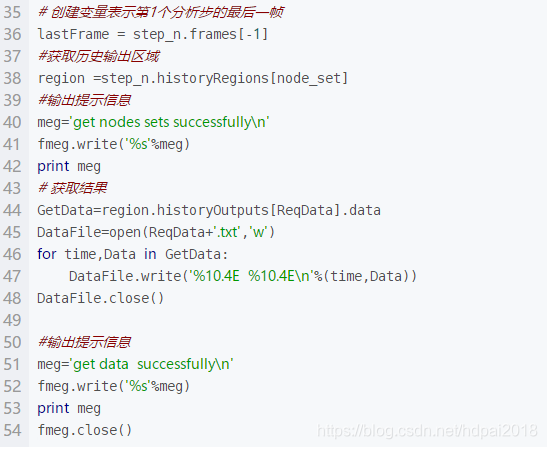Click line number 40 in the gutter
547x449 pixels.
pos(12,122)
